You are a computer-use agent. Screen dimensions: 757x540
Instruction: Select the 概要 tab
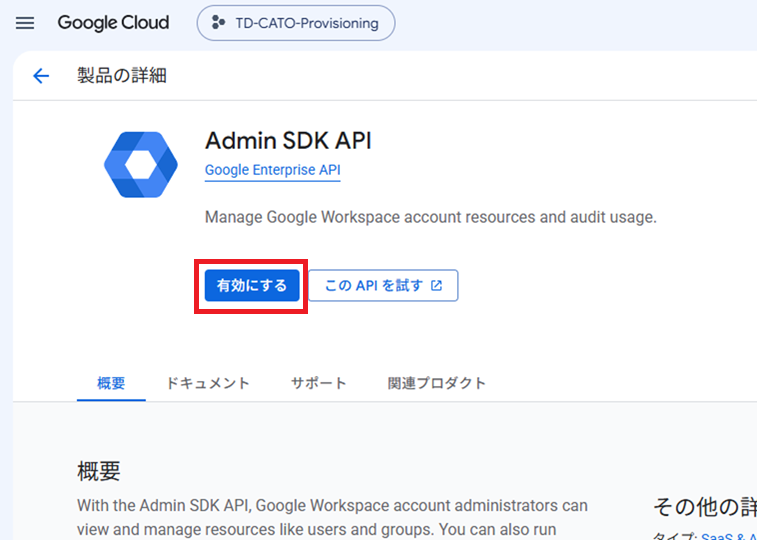pos(111,383)
